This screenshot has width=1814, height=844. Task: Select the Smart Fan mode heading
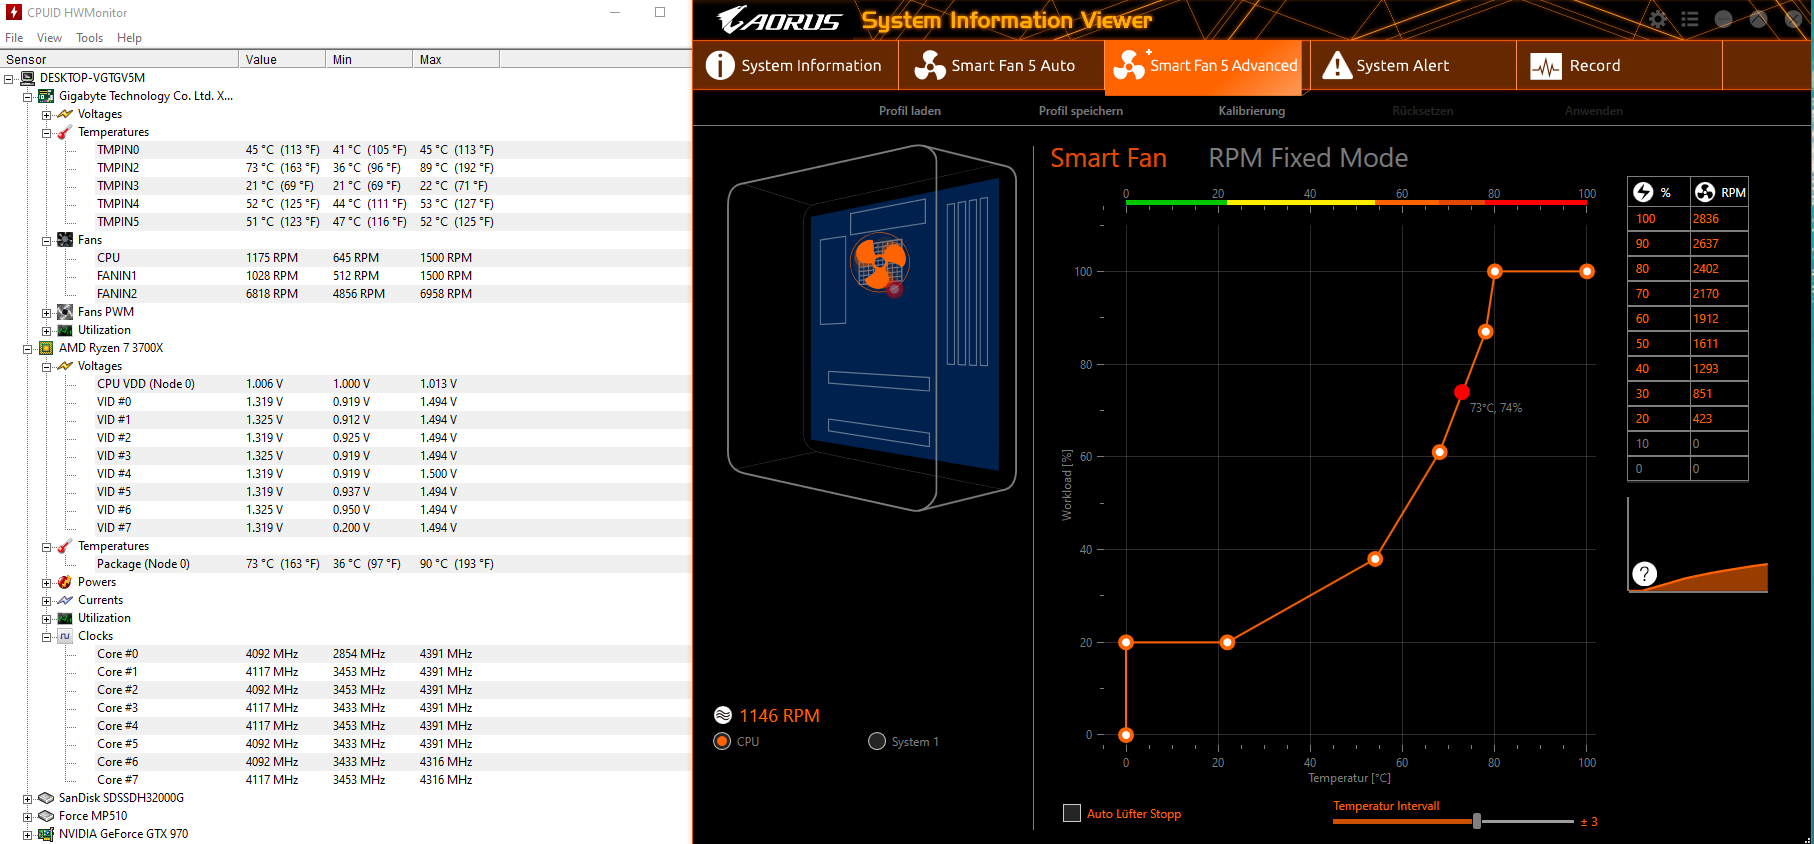click(1108, 158)
